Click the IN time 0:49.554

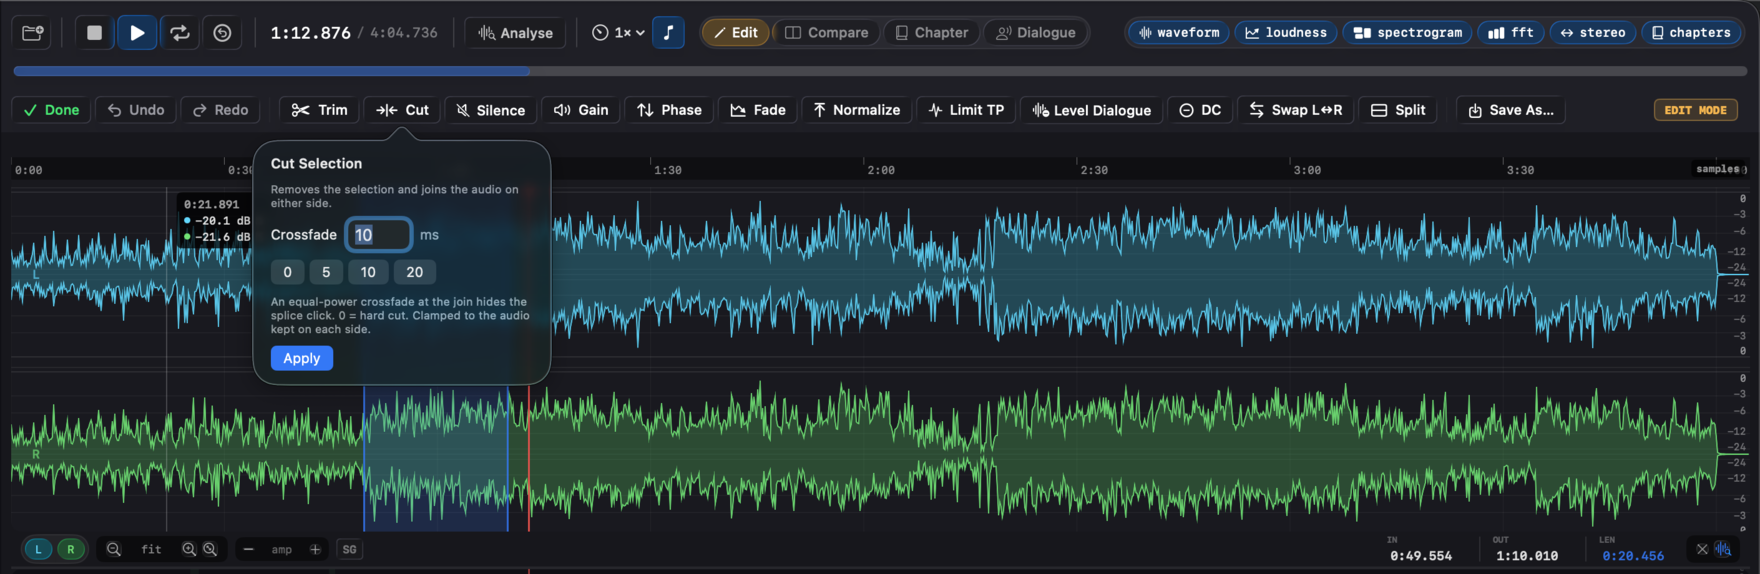pos(1421,556)
